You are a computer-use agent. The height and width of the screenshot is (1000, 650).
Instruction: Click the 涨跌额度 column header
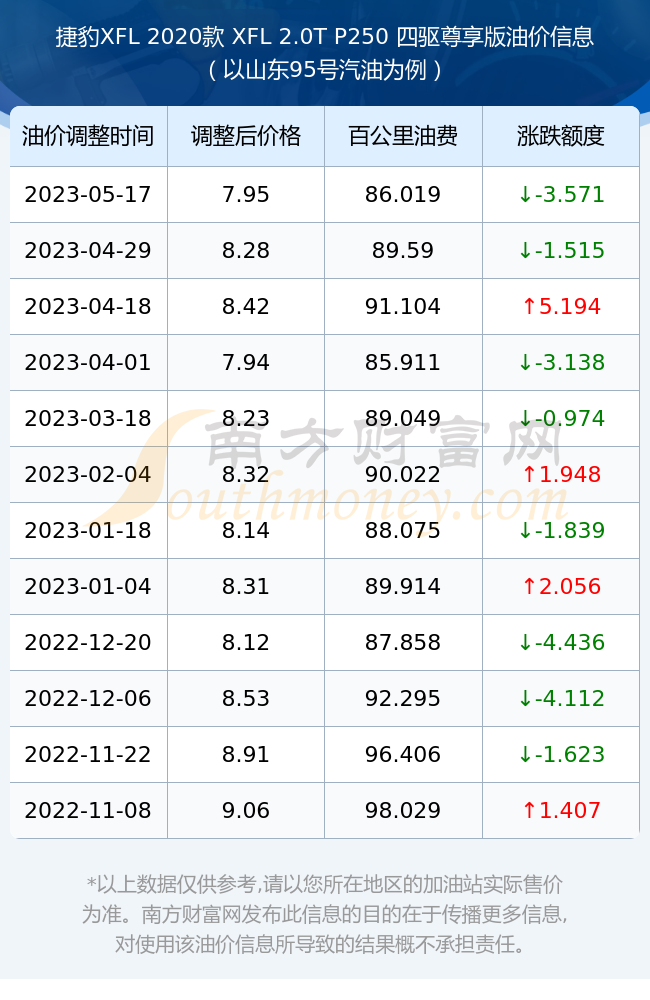[x=561, y=136]
